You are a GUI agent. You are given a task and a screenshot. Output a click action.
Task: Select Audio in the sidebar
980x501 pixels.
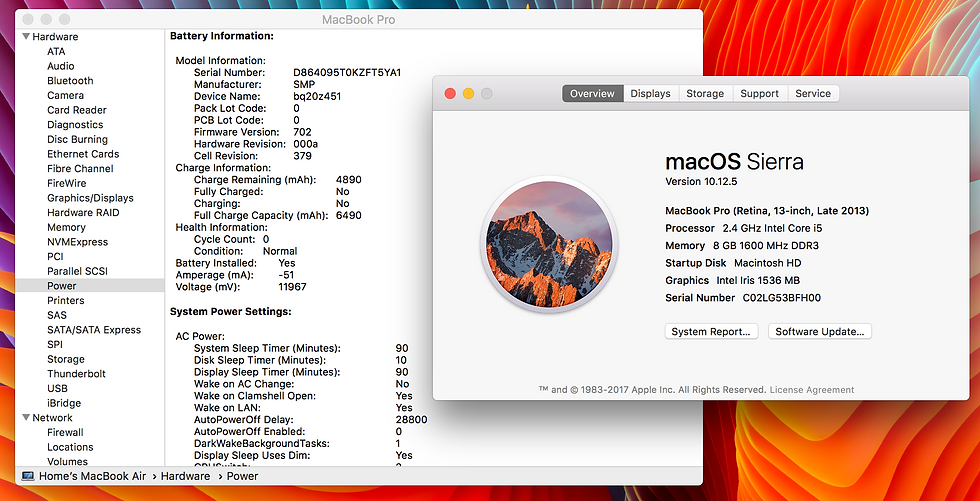click(x=61, y=66)
